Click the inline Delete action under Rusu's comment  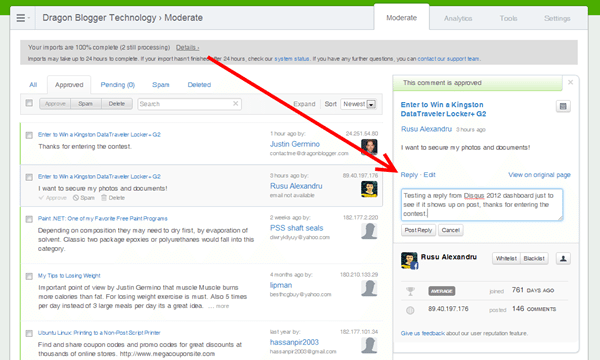click(x=113, y=198)
